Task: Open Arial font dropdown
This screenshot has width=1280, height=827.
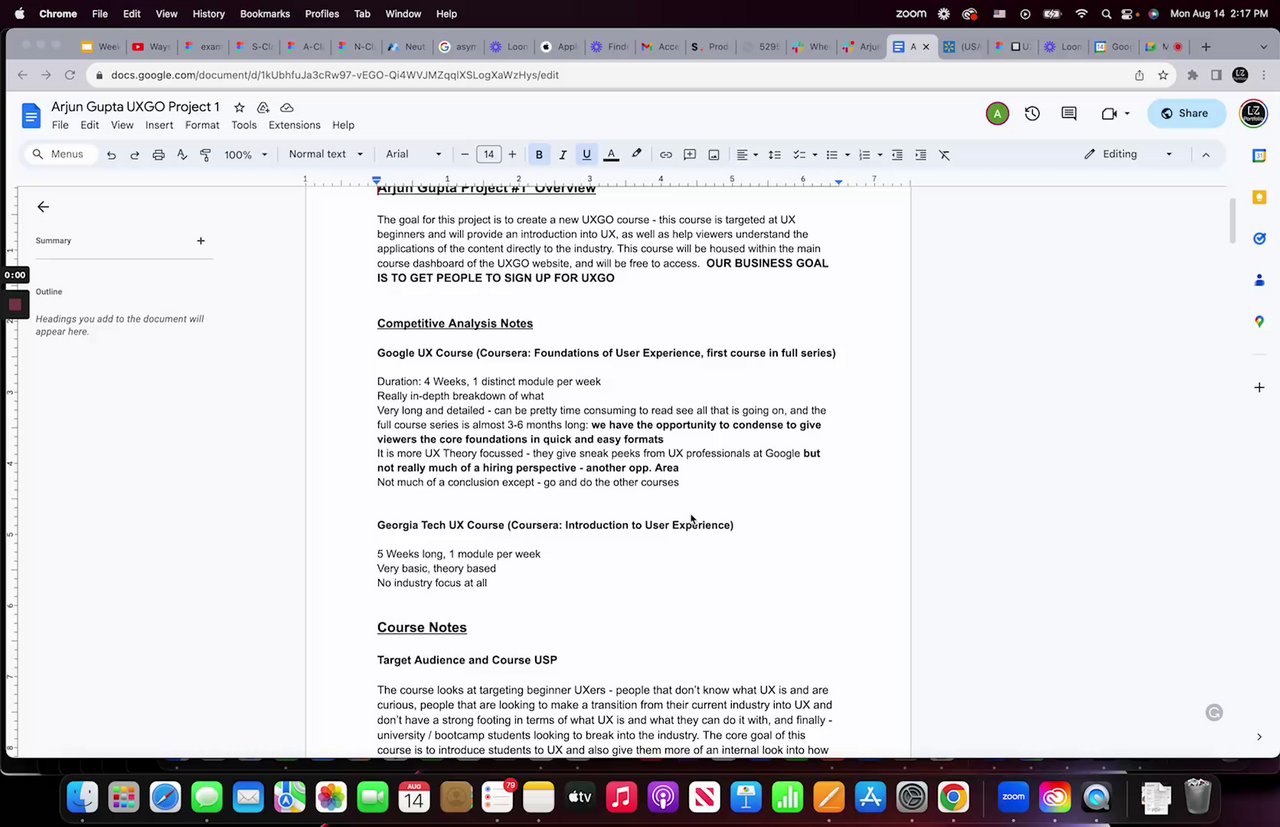Action: pyautogui.click(x=414, y=154)
